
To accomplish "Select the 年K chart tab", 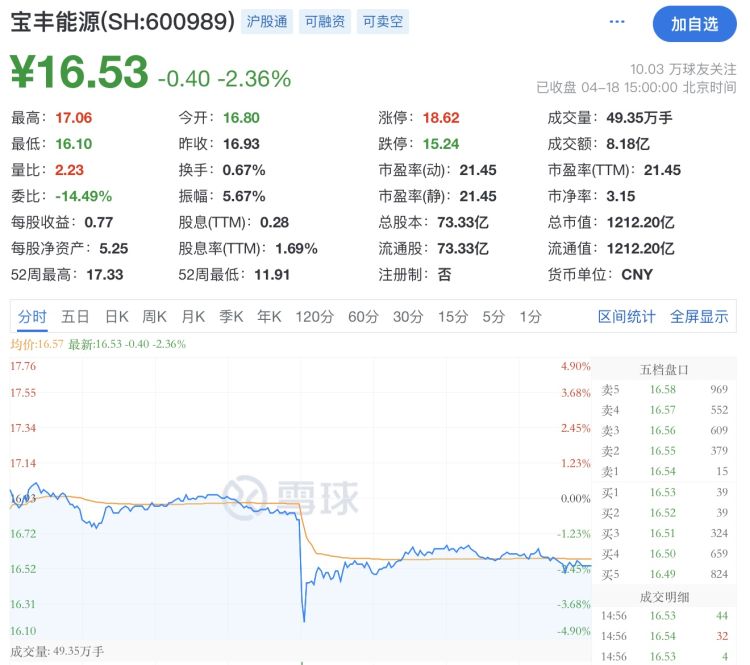I will point(269,317).
